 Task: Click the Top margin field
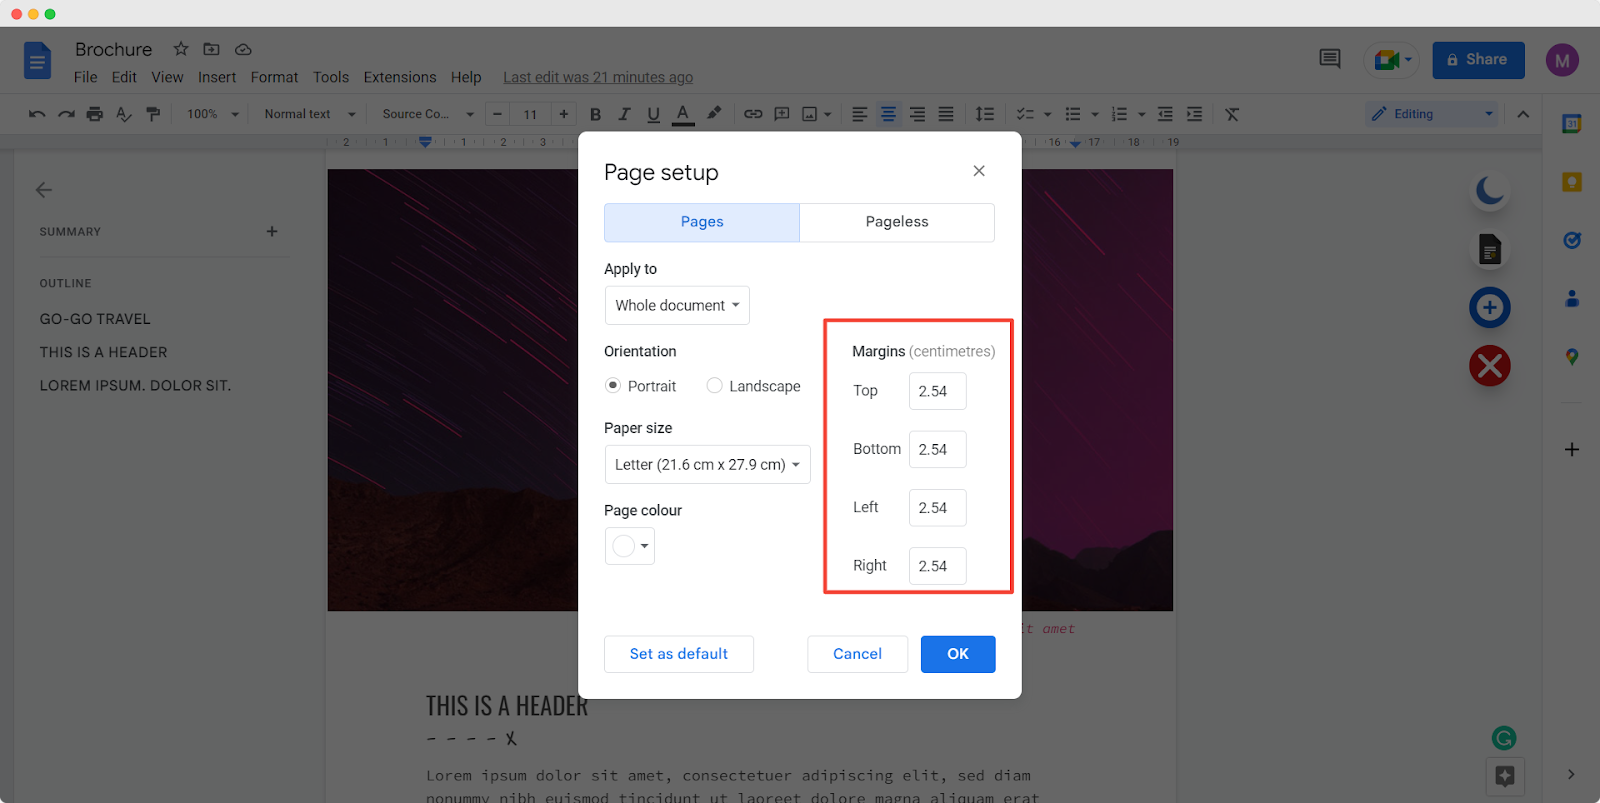[938, 391]
